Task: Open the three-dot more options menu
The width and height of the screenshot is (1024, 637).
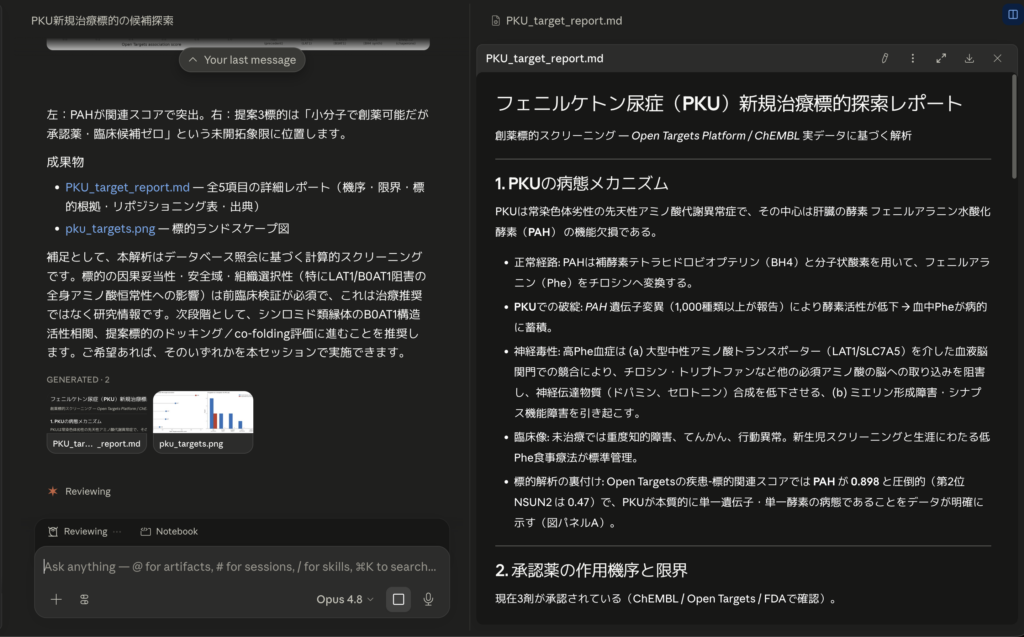Action: pos(912,58)
